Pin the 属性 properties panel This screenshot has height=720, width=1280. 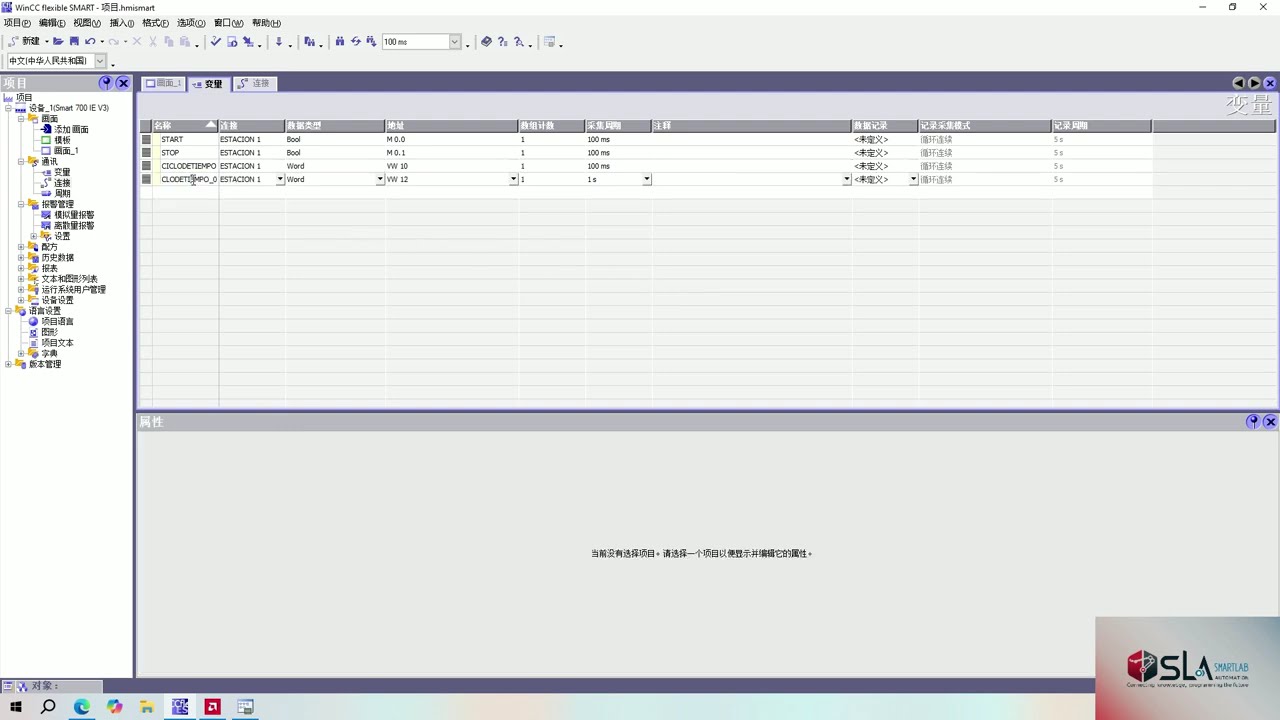tap(1253, 422)
